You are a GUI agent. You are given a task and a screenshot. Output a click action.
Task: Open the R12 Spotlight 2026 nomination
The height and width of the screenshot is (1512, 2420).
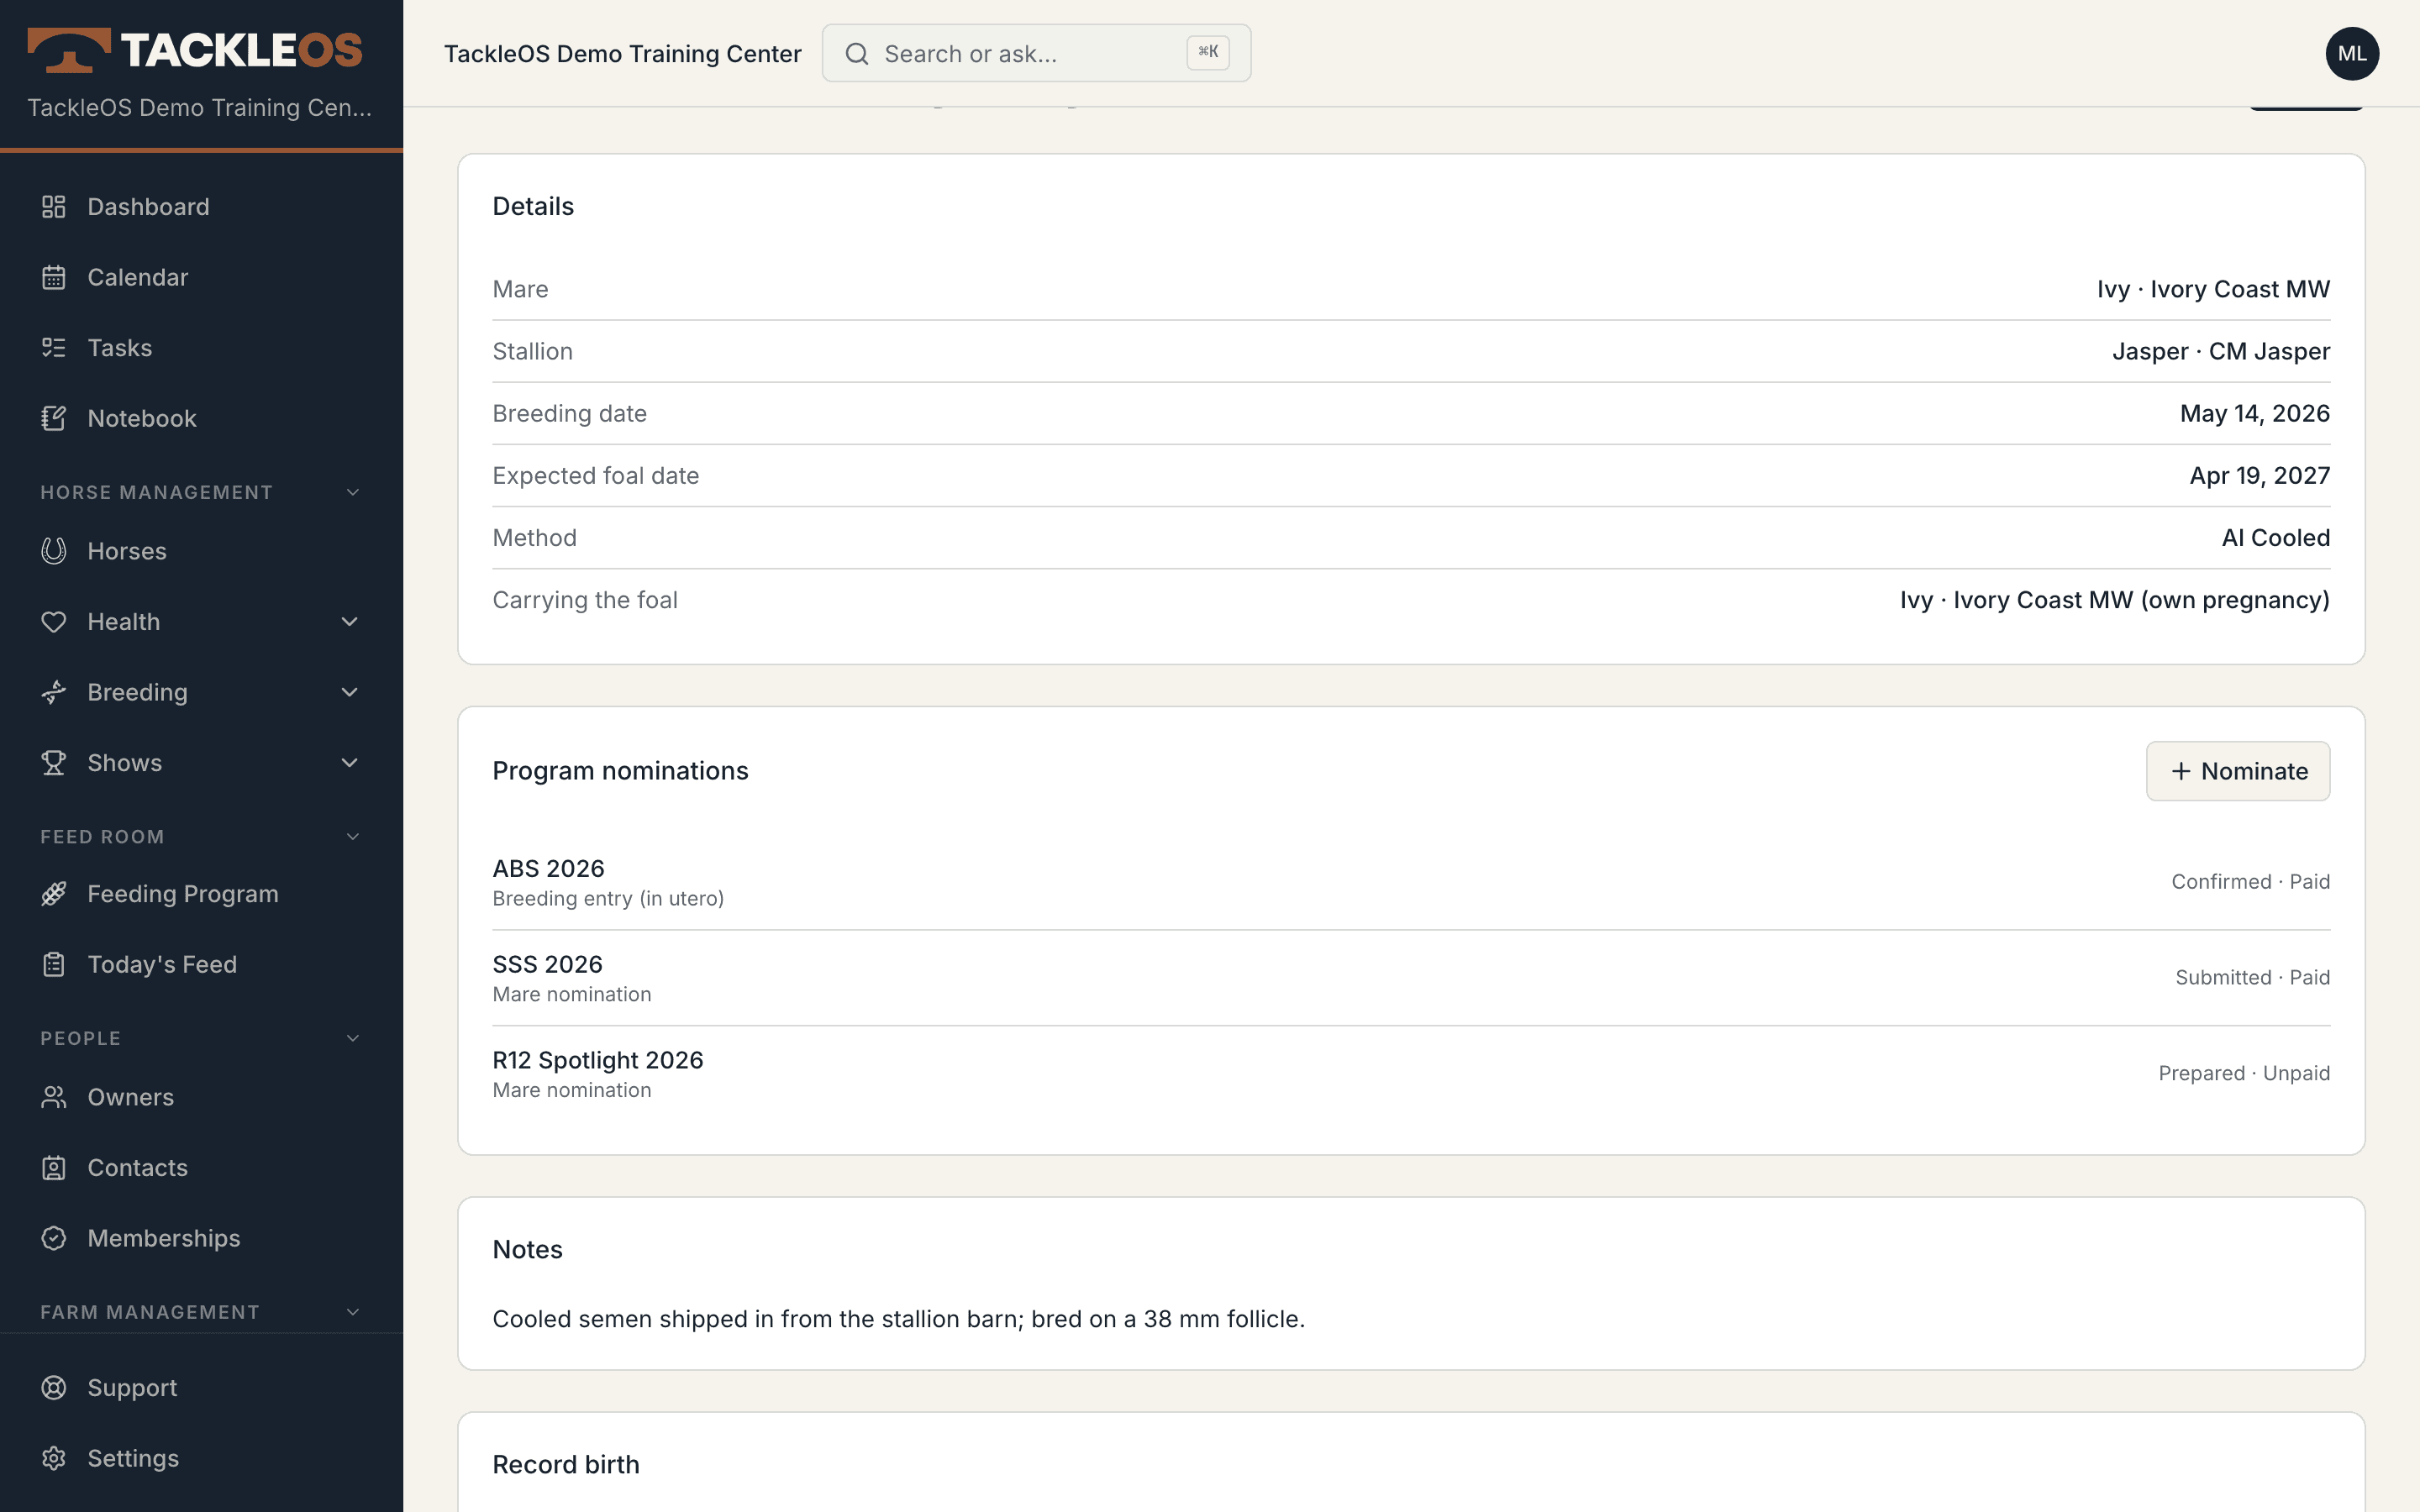pyautogui.click(x=1411, y=1073)
